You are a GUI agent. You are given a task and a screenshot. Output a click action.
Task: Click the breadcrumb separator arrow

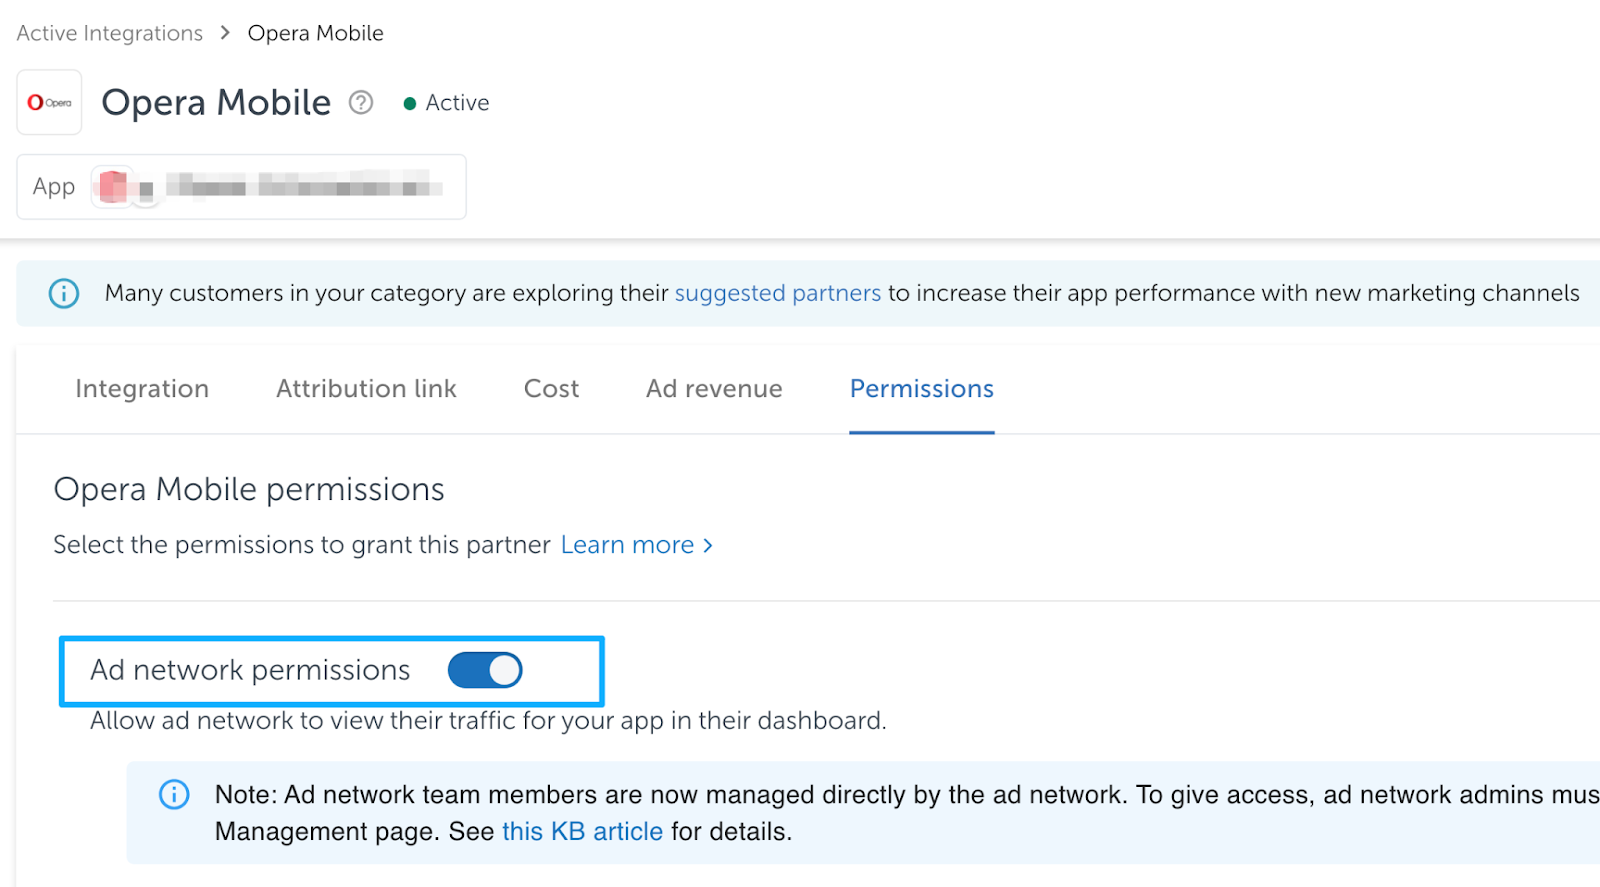(225, 33)
